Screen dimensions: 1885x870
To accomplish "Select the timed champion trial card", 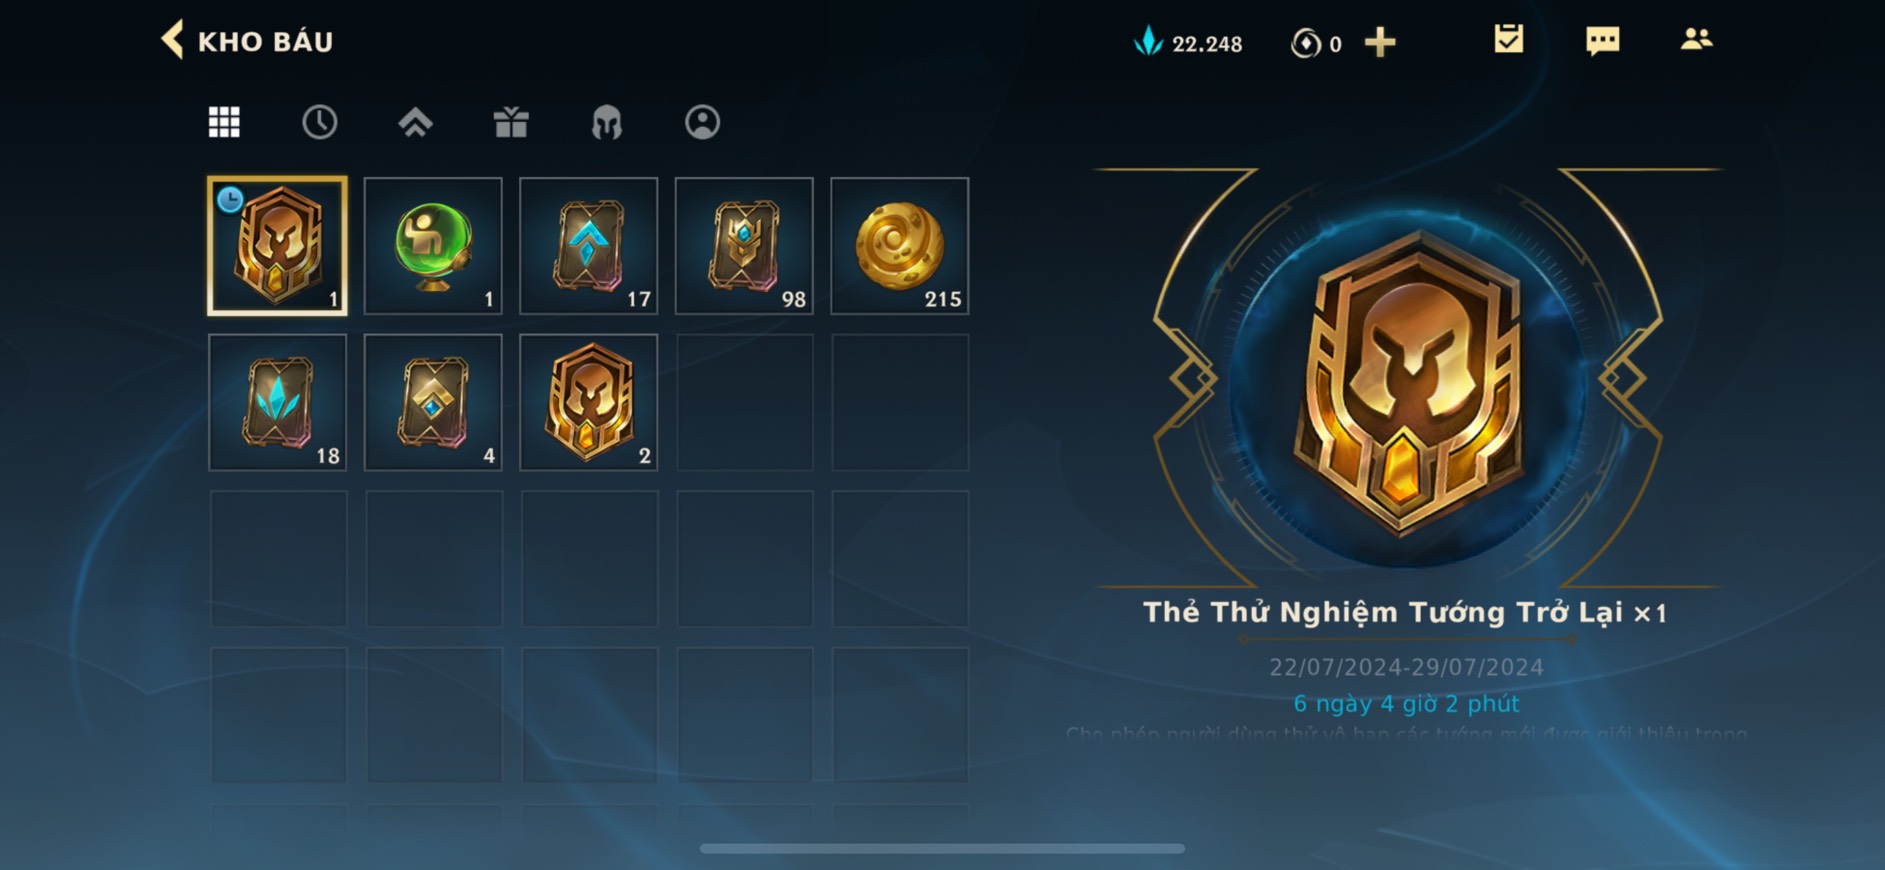I will [277, 246].
